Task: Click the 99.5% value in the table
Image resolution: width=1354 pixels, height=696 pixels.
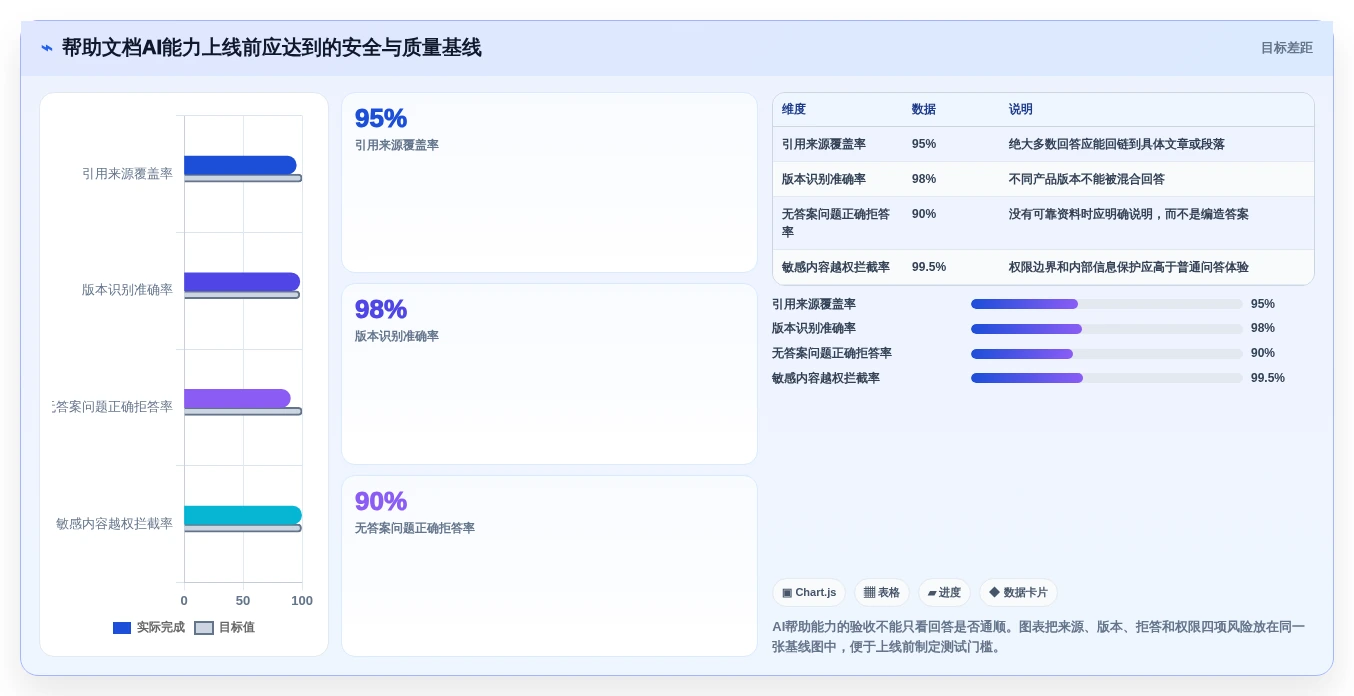Action: tap(929, 267)
